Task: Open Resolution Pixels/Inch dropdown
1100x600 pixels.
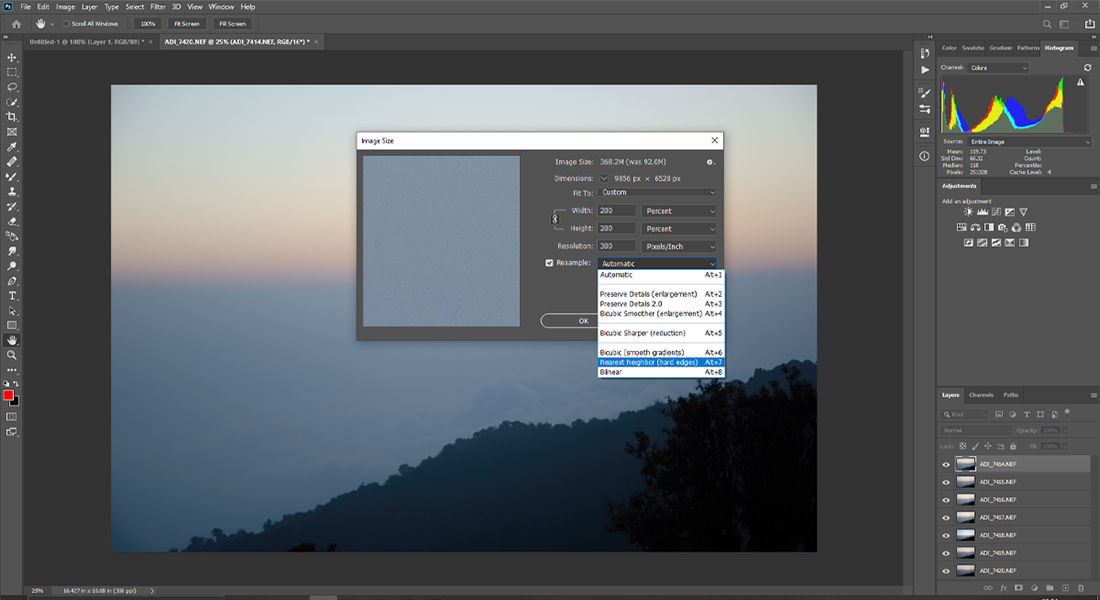Action: [x=679, y=246]
